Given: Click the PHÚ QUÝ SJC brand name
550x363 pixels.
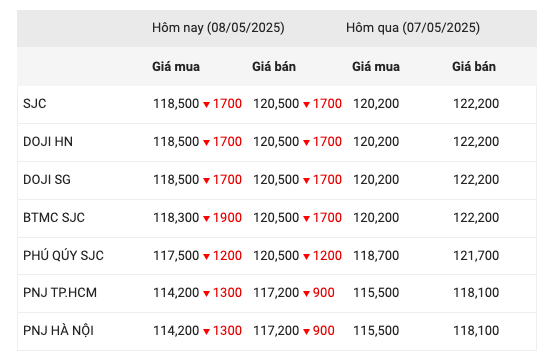Looking at the screenshot, I should coord(63,255).
